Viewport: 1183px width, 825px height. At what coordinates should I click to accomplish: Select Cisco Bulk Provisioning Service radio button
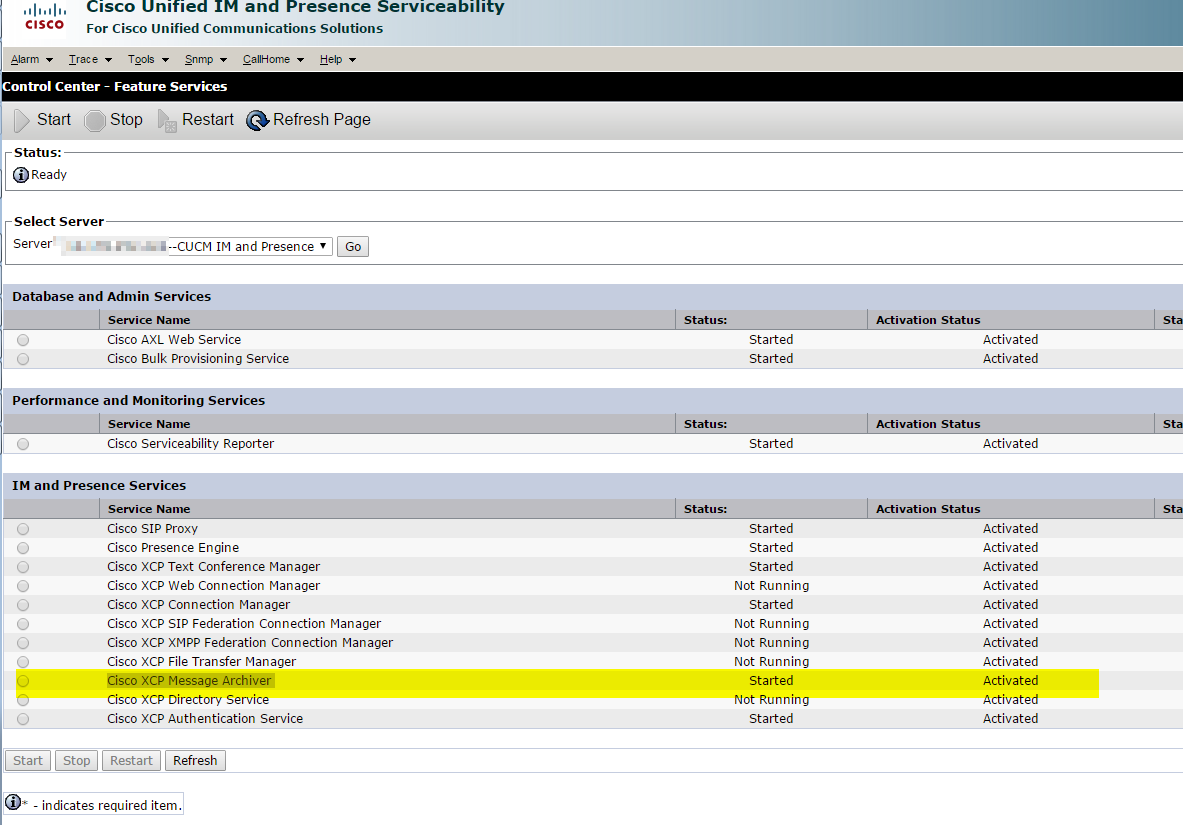point(23,359)
